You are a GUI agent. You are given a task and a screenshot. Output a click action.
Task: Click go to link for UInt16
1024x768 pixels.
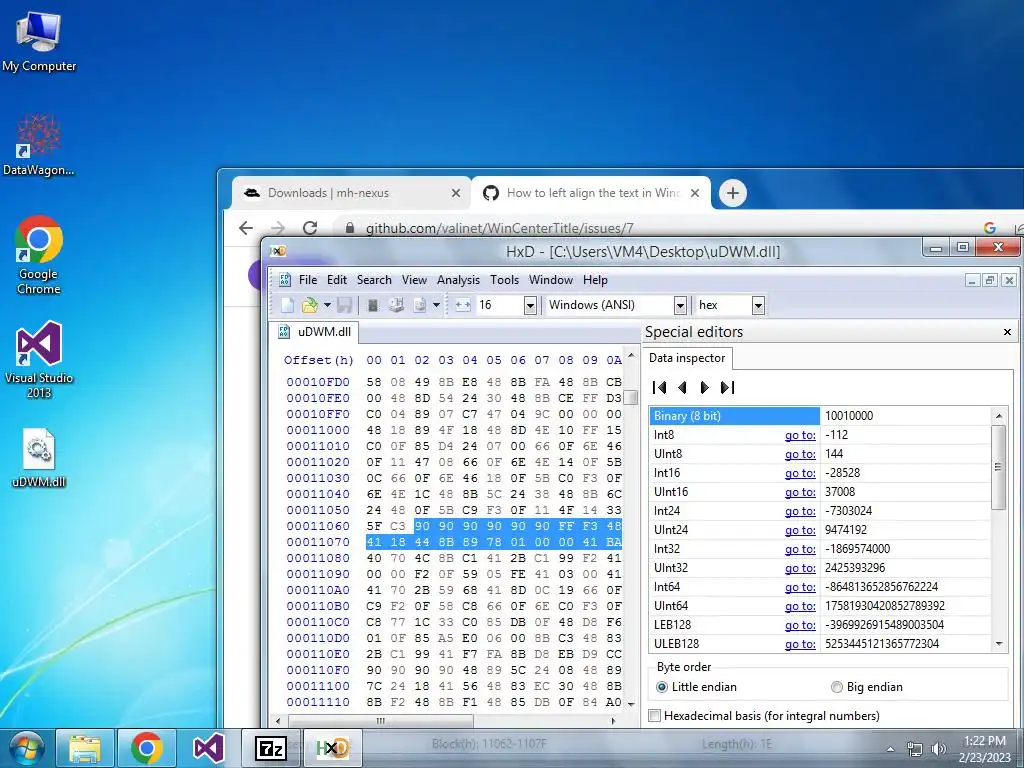(x=800, y=492)
